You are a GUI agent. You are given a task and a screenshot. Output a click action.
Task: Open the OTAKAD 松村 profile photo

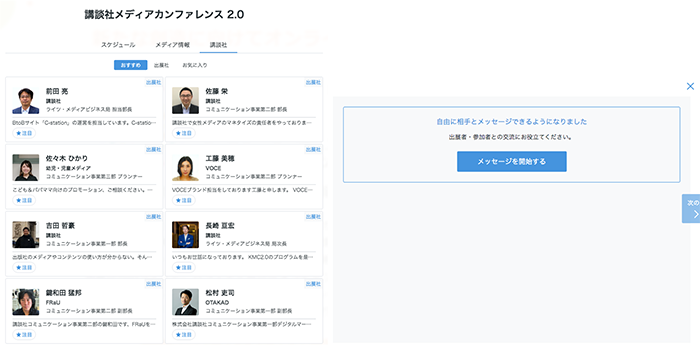click(x=185, y=302)
